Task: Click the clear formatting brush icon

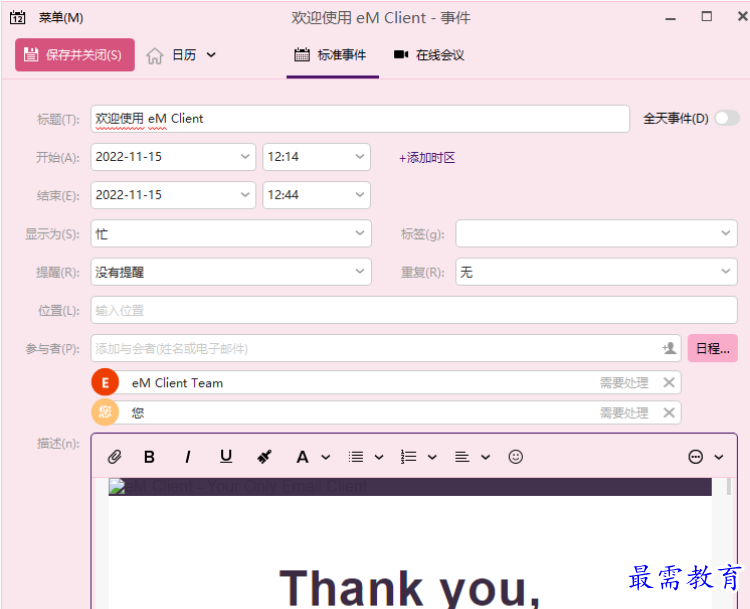Action: coord(264,457)
